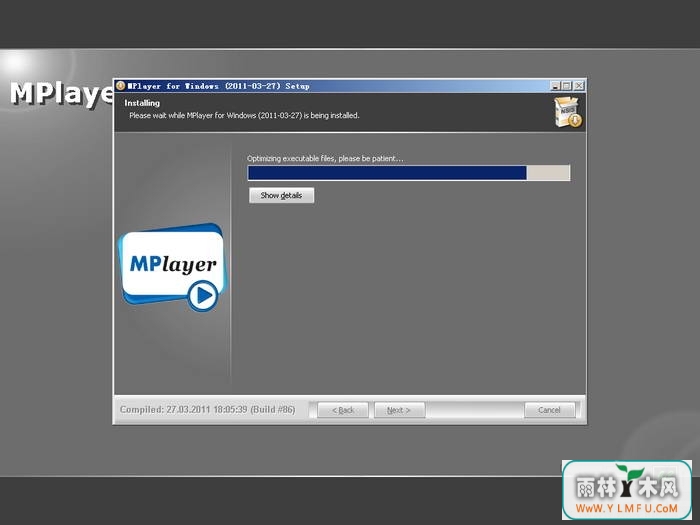This screenshot has width=700, height=525.
Task: Click the 'Optimizing executable files, please be patient...' text
Action: [x=325, y=158]
